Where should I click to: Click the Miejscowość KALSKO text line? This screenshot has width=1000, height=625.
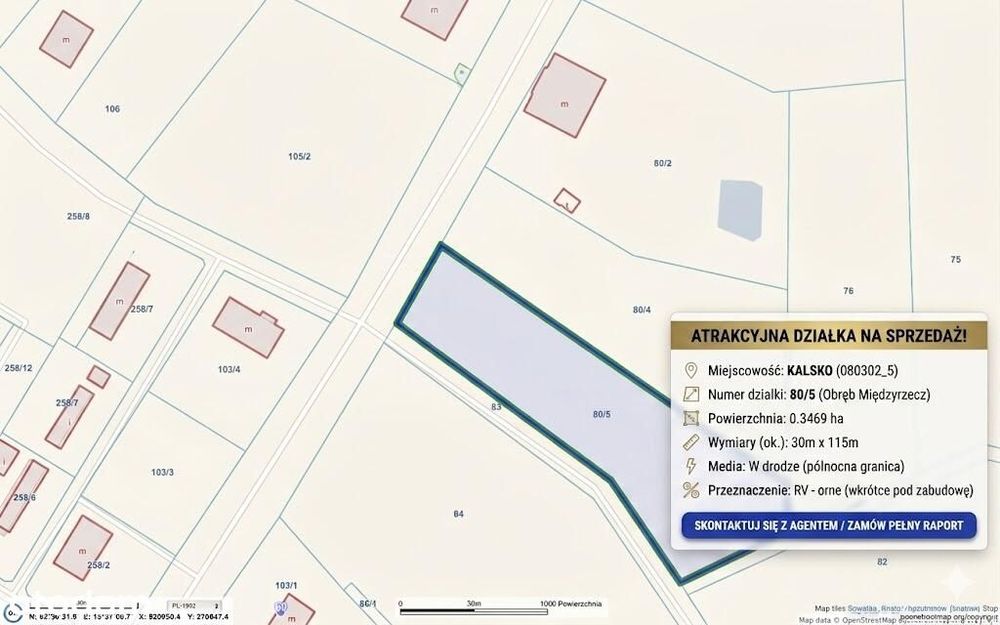coord(803,371)
